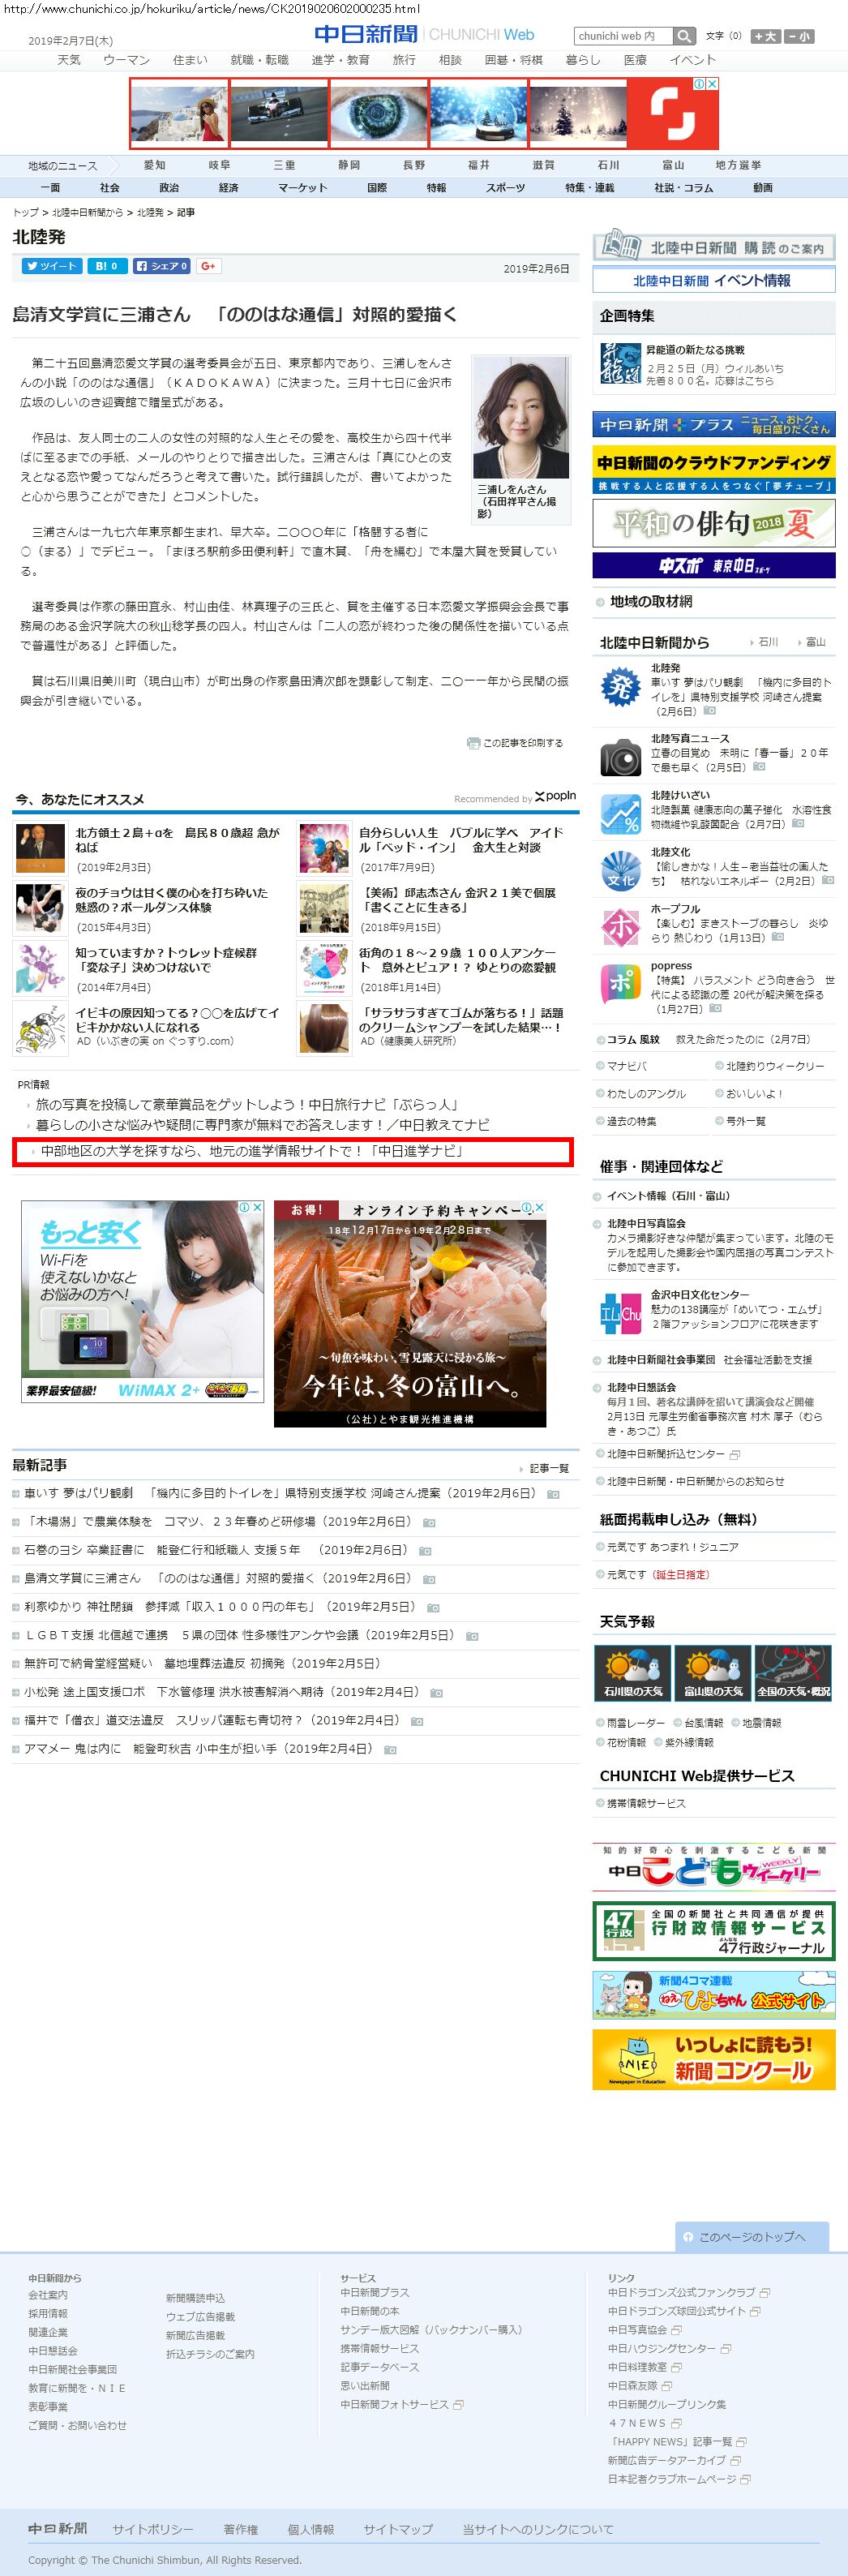Open 石巻のヨシ 卒業証書に article
The height and width of the screenshot is (2576, 848).
pyautogui.click(x=216, y=1550)
